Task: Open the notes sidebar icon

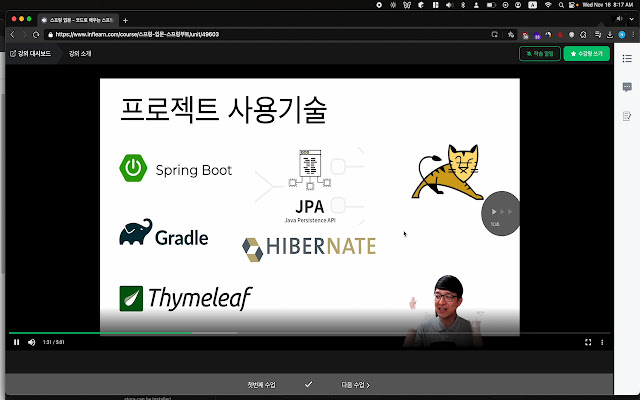Action: point(627,116)
